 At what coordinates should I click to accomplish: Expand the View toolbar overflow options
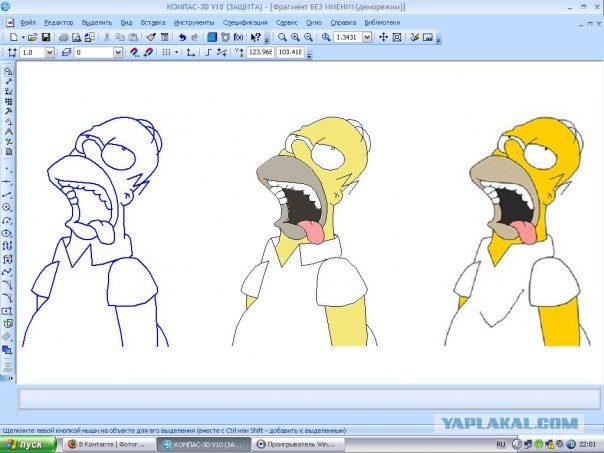point(439,39)
